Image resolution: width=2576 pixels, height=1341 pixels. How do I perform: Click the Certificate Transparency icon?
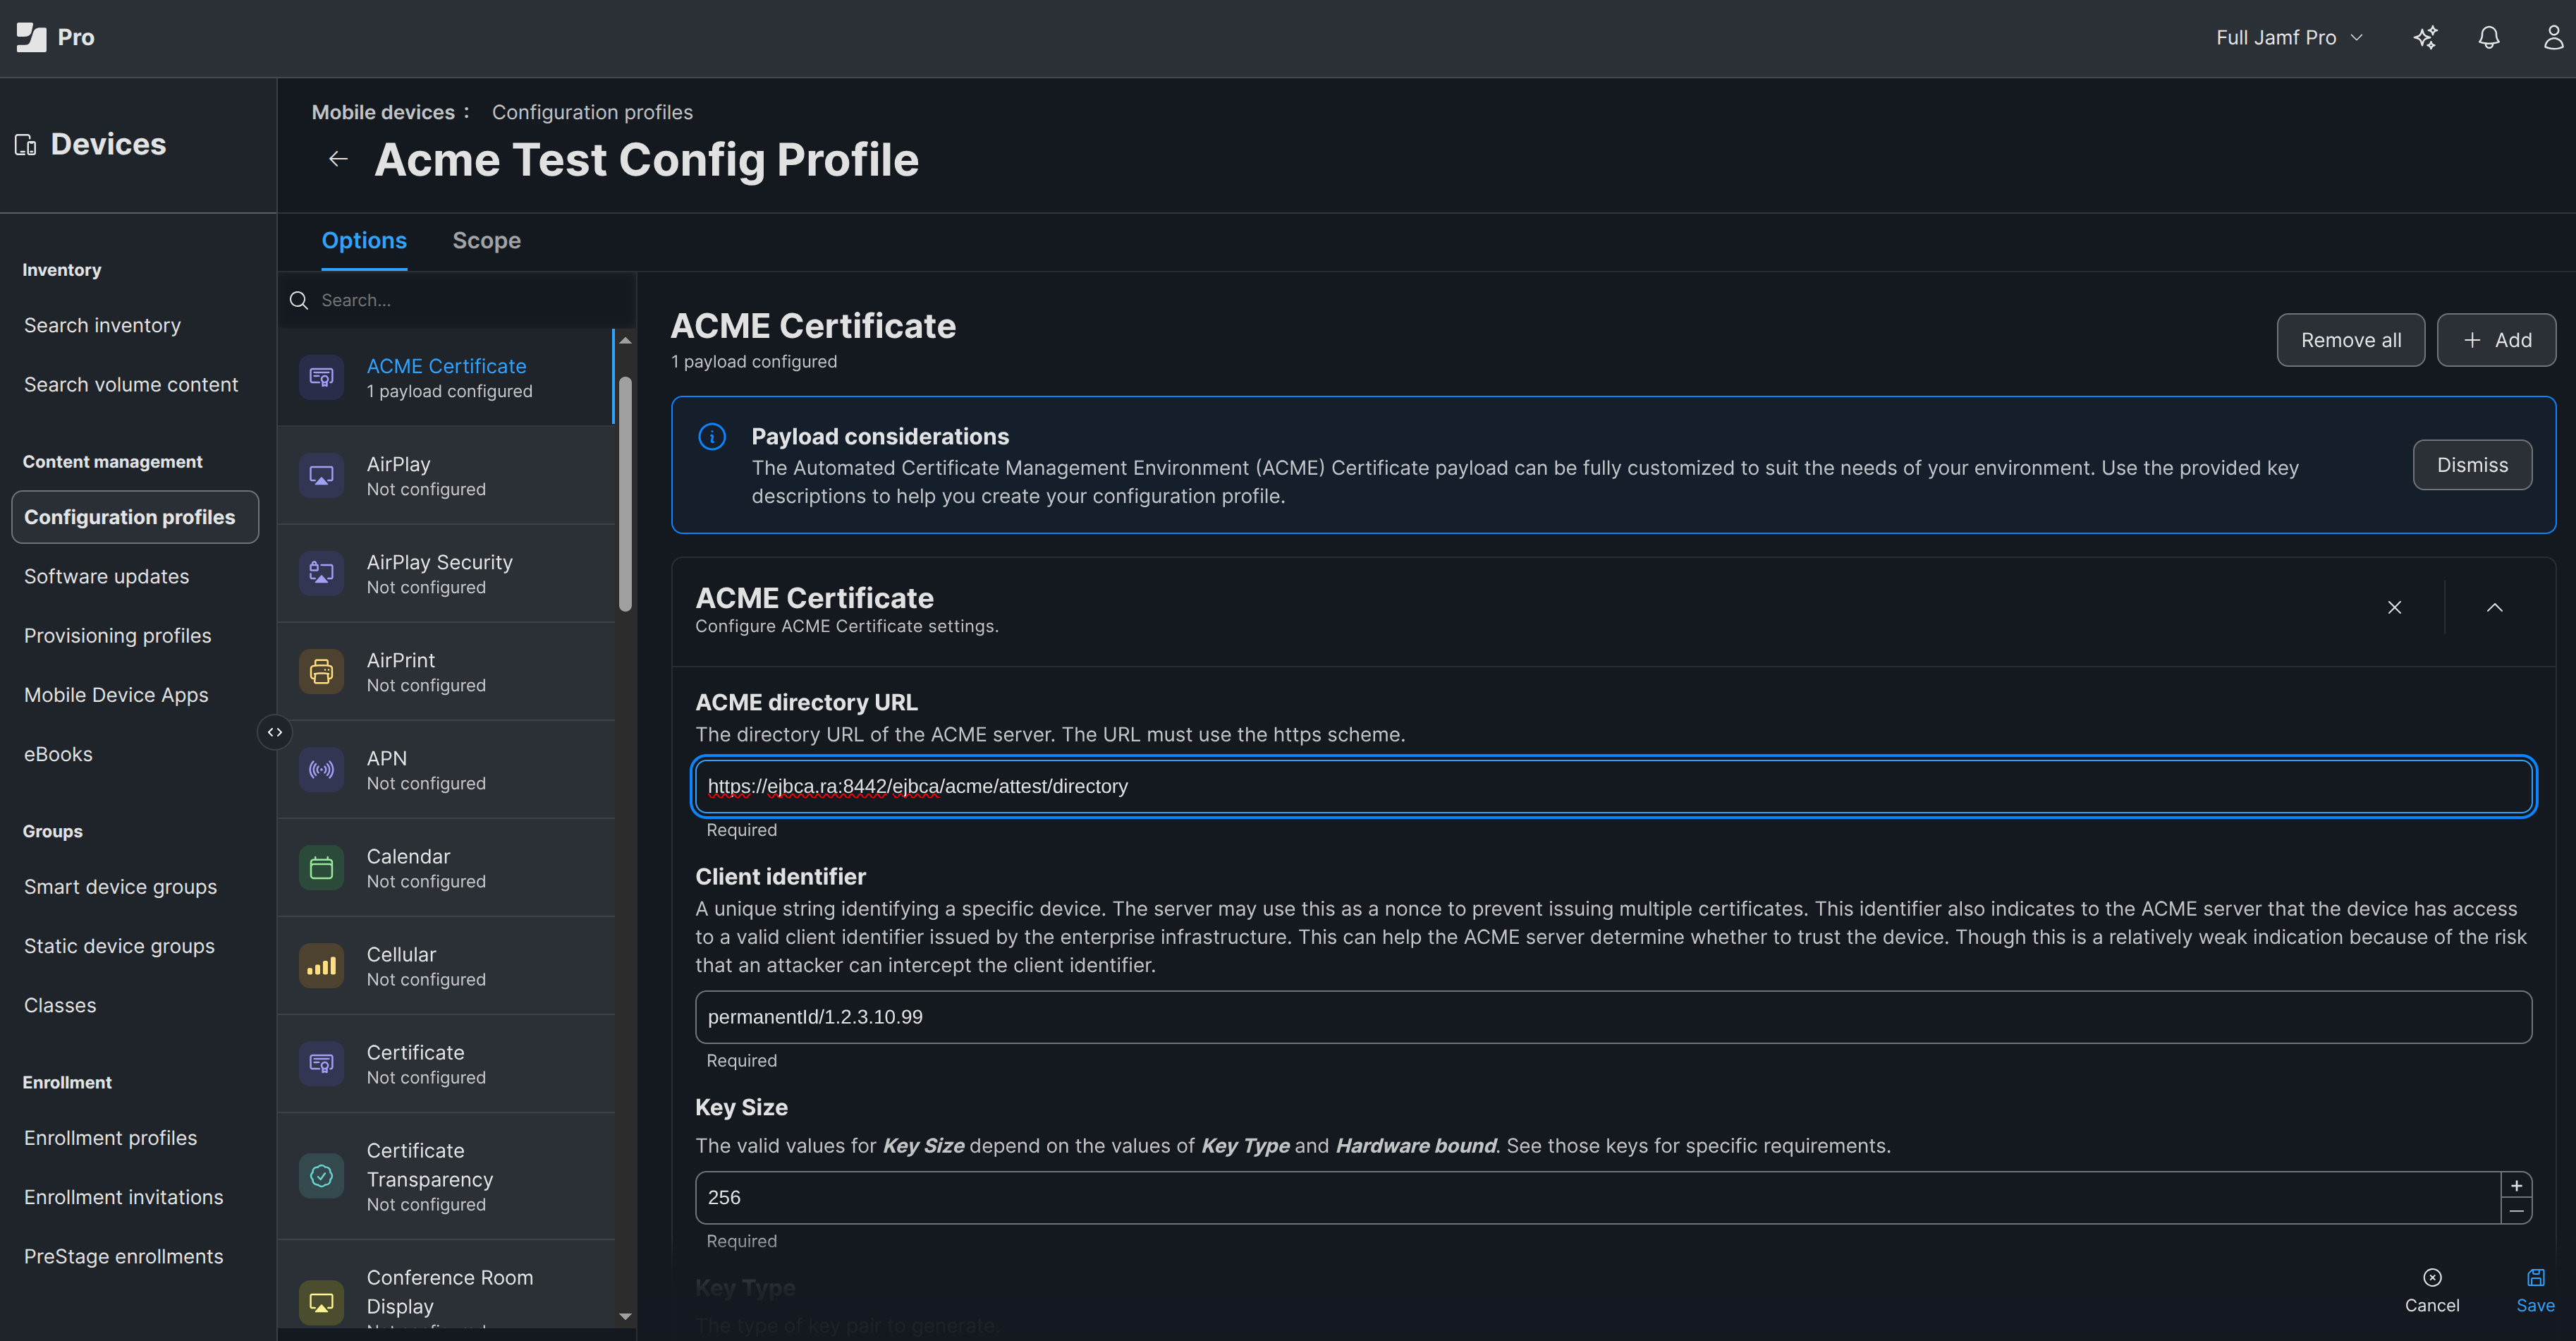point(321,1176)
